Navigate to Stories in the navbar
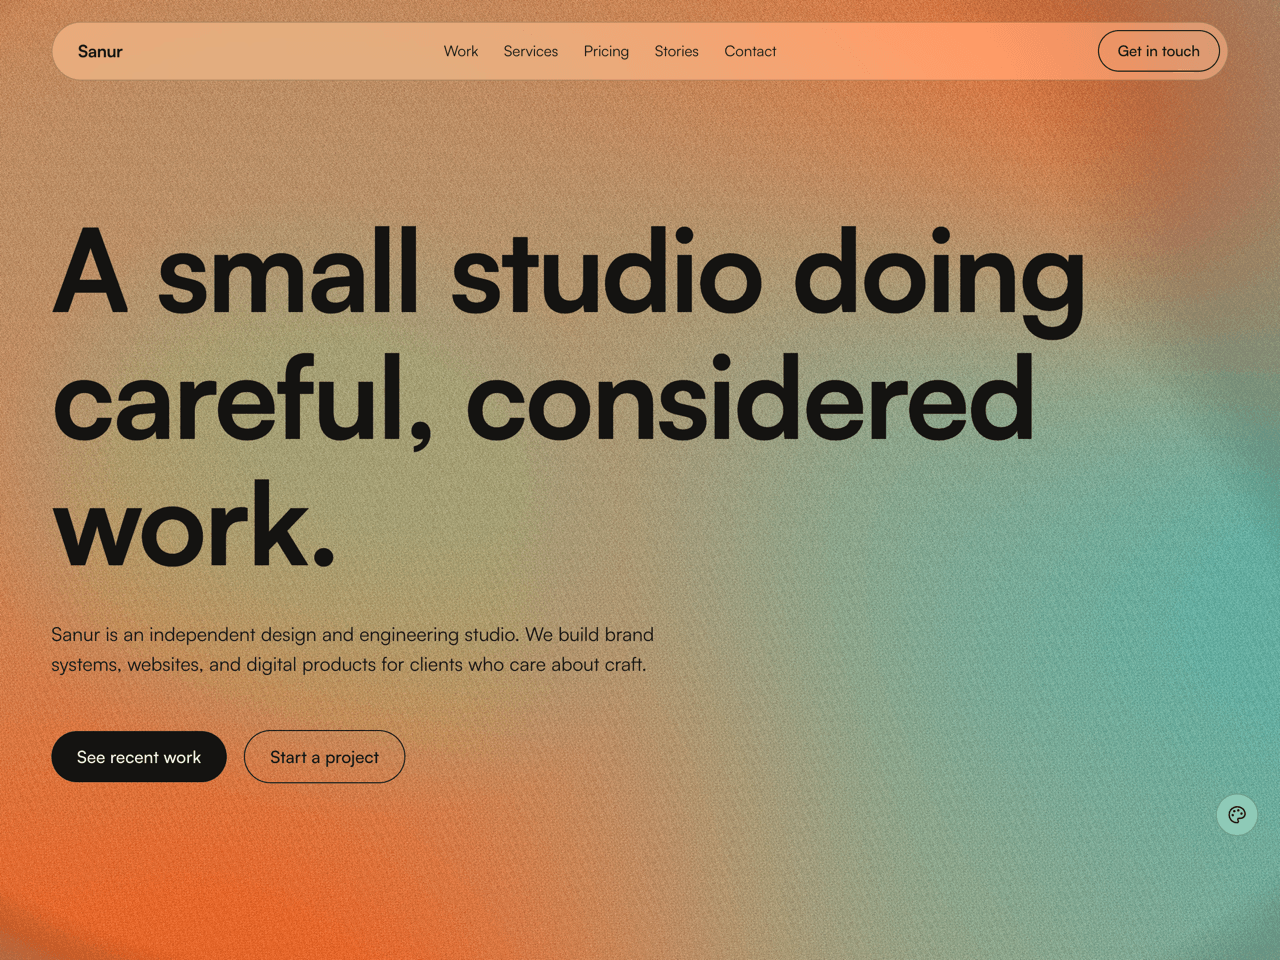This screenshot has width=1280, height=960. 676,51
